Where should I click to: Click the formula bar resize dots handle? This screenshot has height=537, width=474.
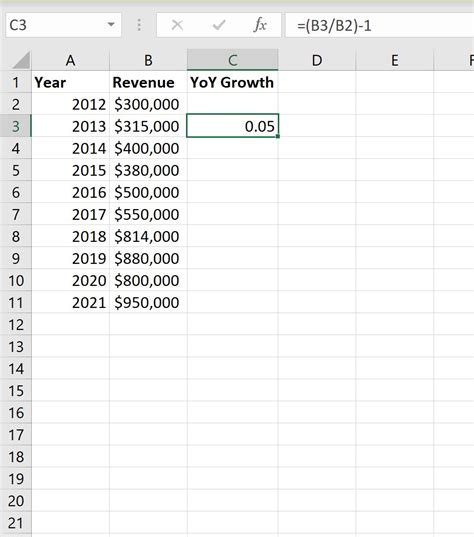(x=139, y=25)
